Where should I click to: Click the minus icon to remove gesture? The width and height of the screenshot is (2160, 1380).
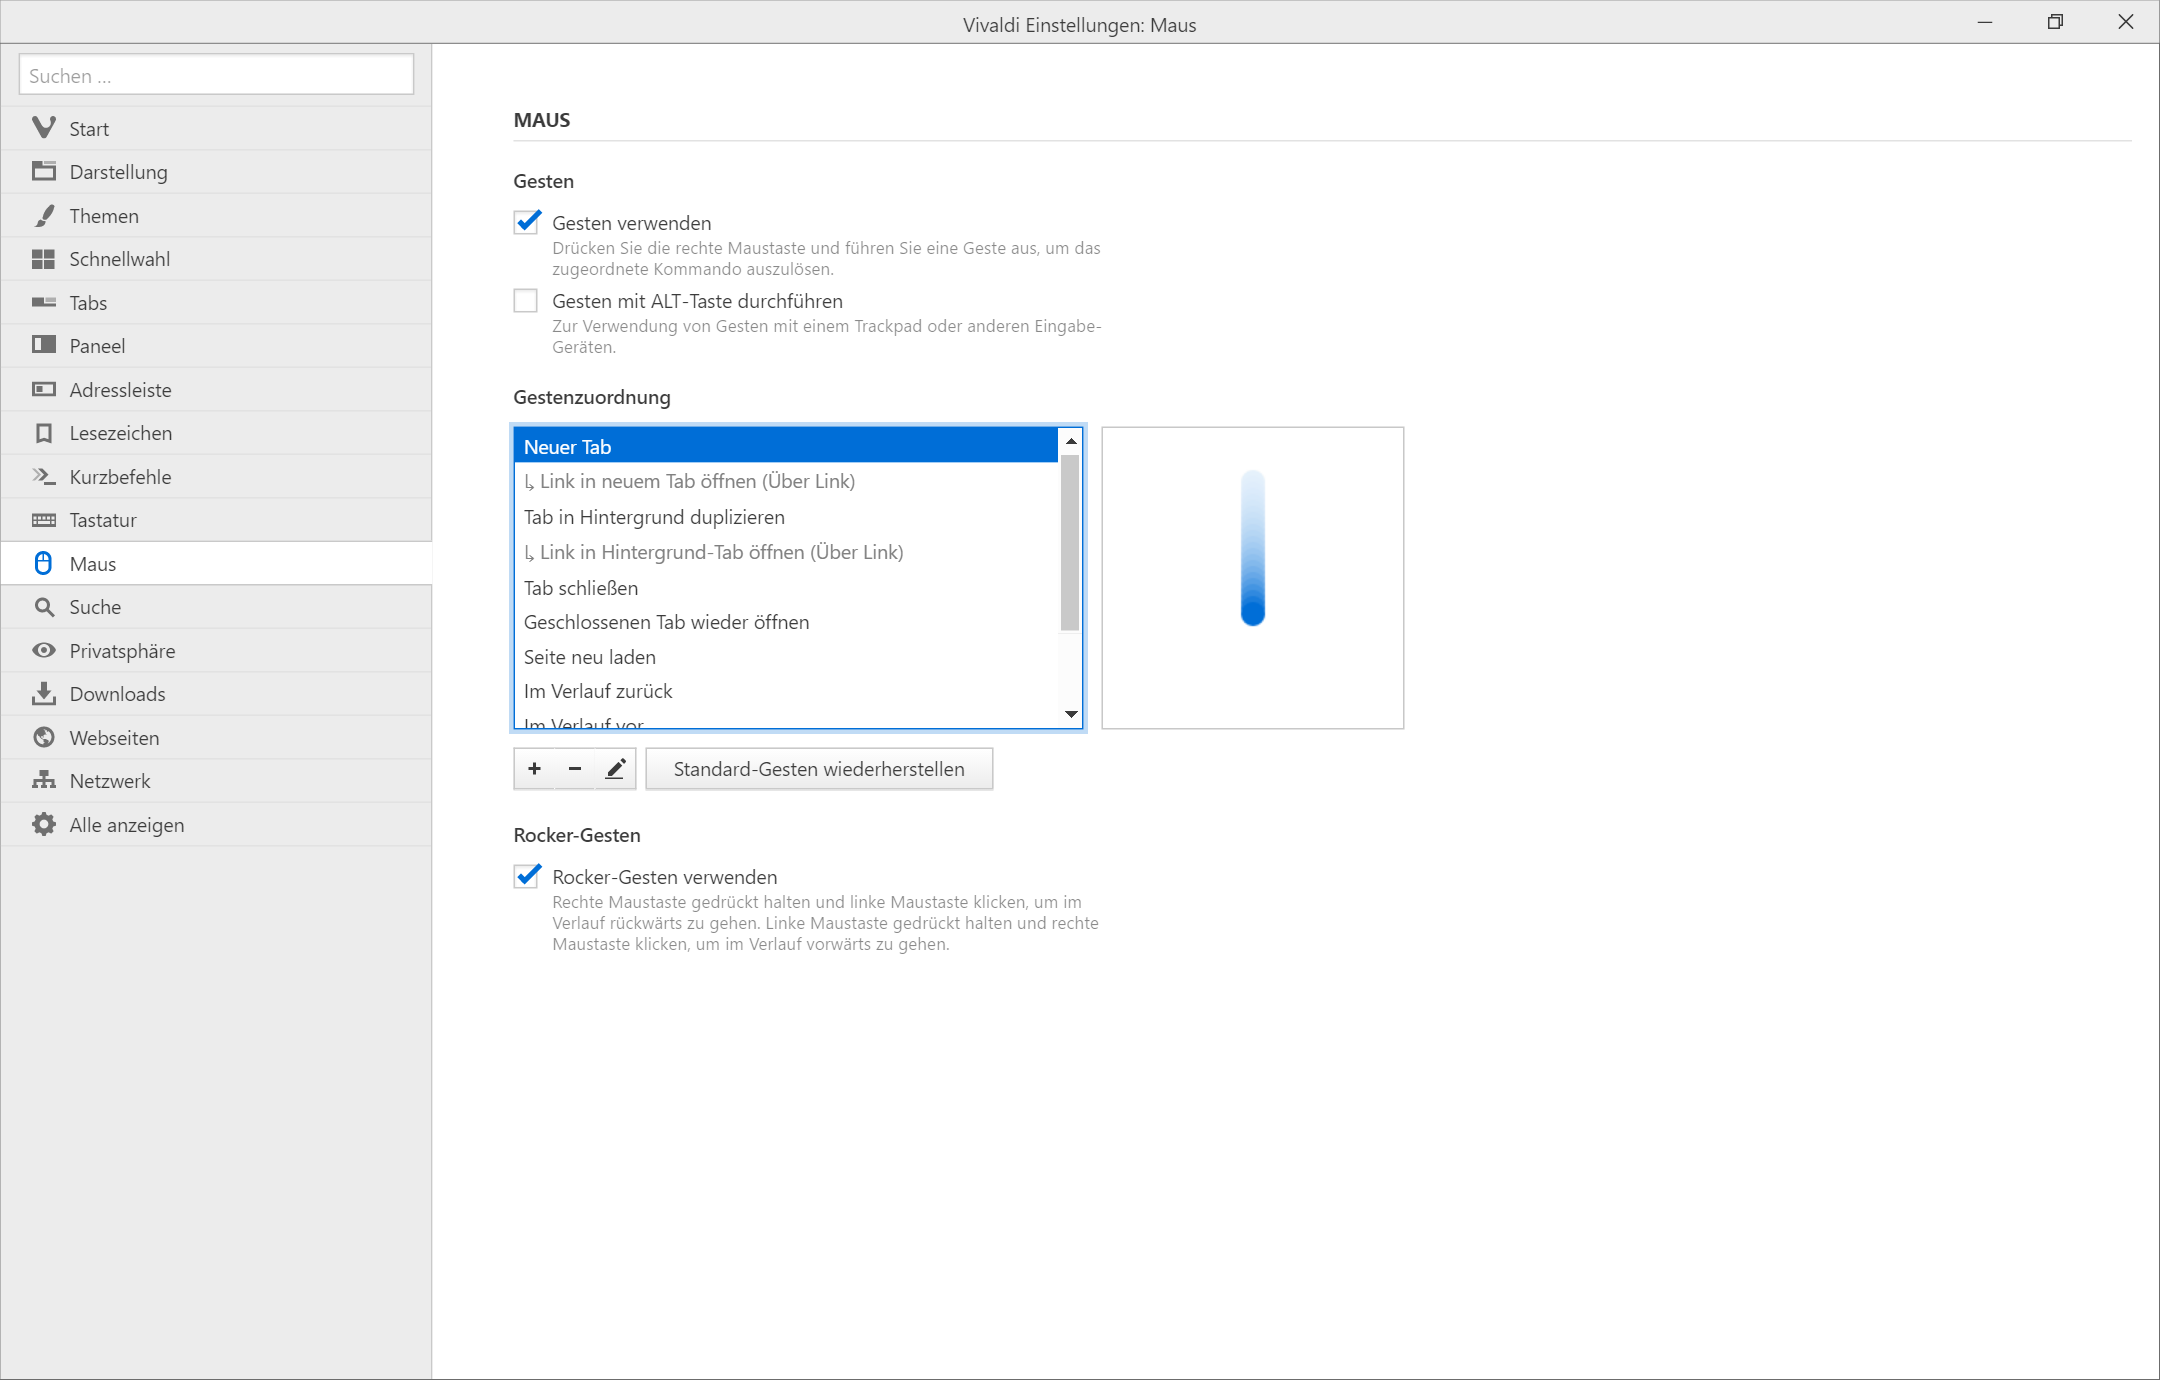(575, 769)
